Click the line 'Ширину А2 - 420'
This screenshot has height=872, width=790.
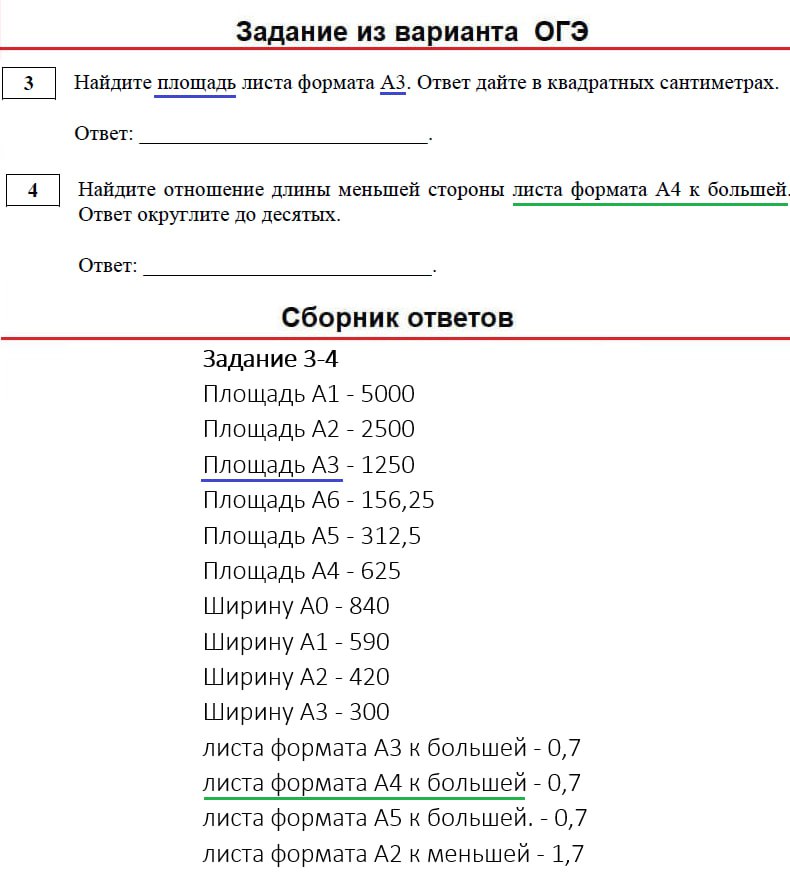coord(296,677)
